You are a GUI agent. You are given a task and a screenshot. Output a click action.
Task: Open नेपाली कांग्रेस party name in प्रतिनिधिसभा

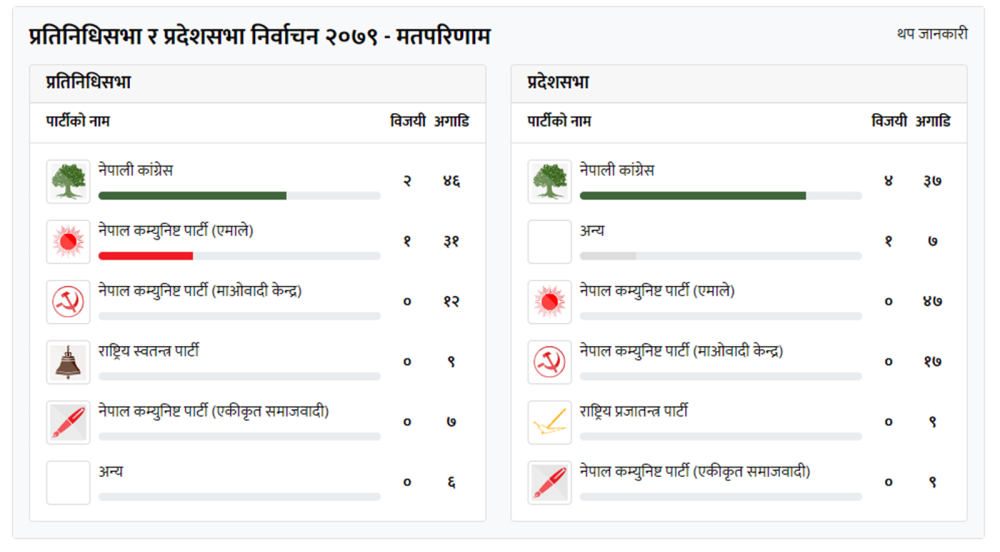135,170
